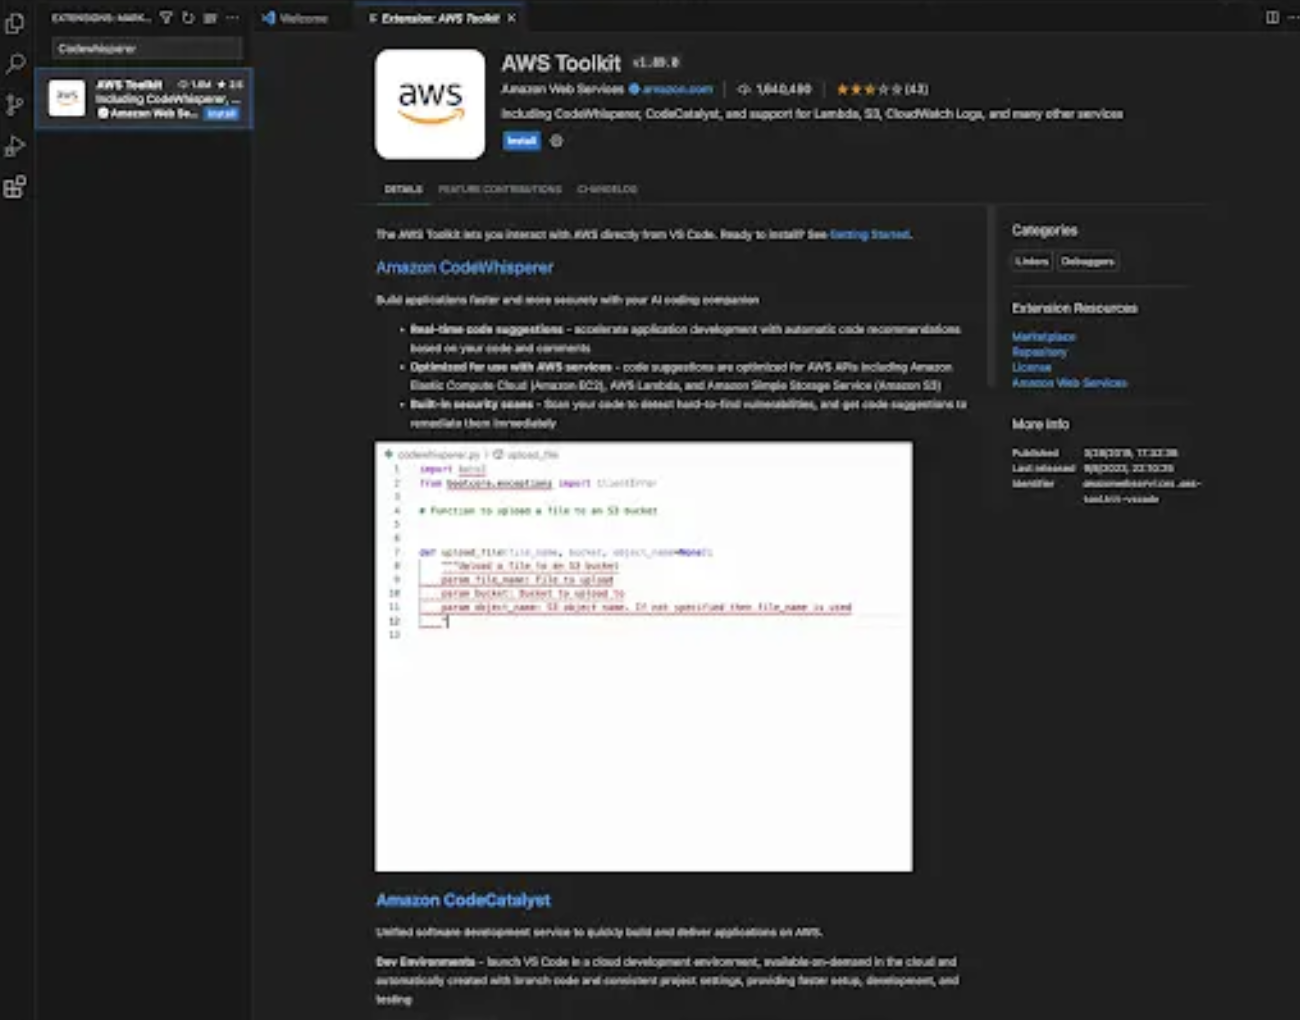Open the Feature Contributions tab
Screen dimensions: 1300x1020
click(x=500, y=188)
